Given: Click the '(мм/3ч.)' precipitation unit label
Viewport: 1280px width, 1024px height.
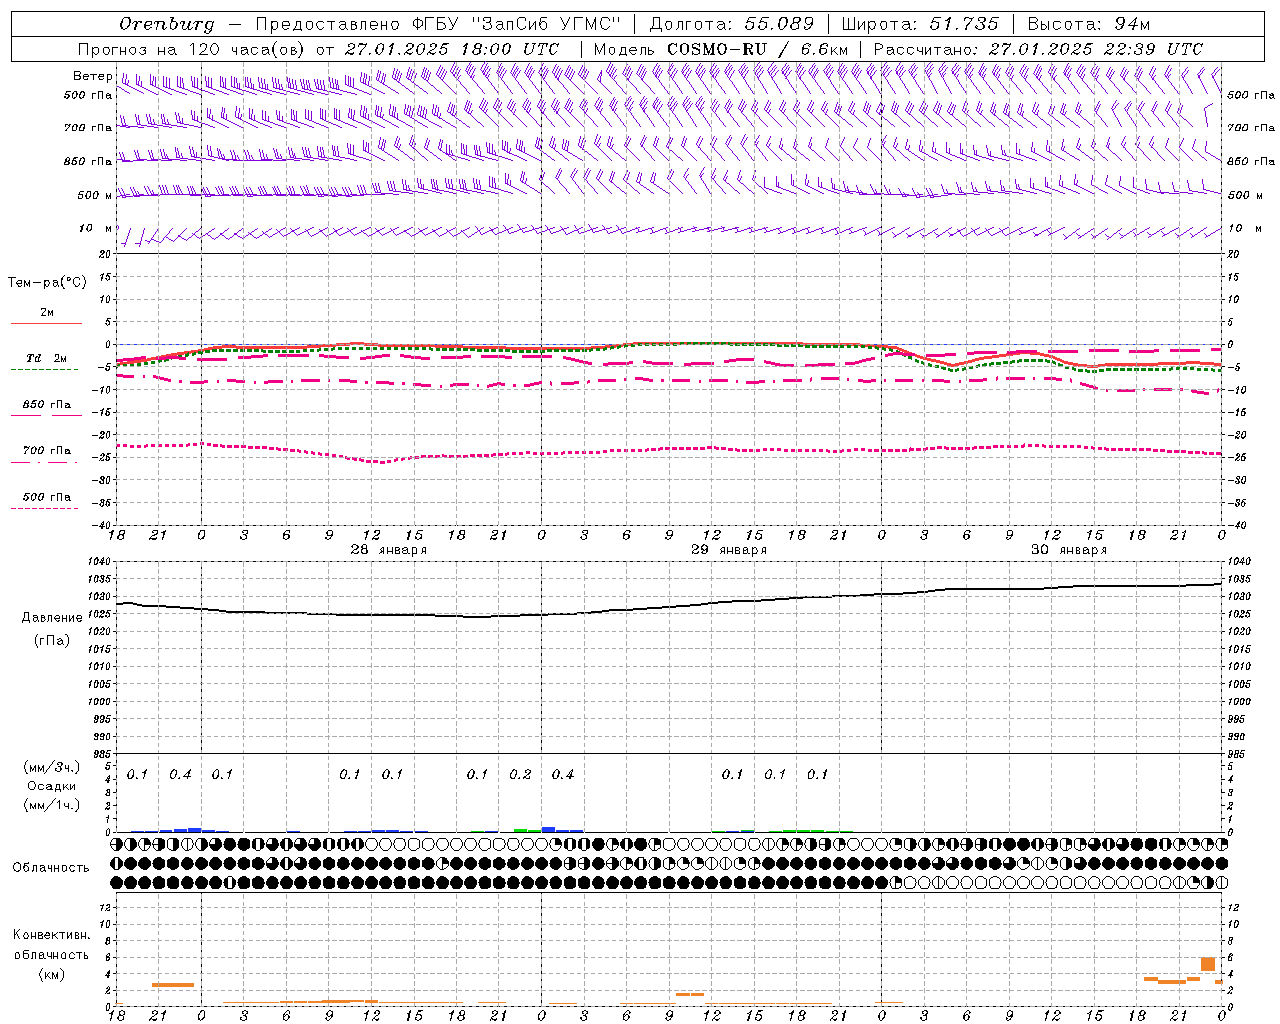Looking at the screenshot, I should (x=52, y=767).
